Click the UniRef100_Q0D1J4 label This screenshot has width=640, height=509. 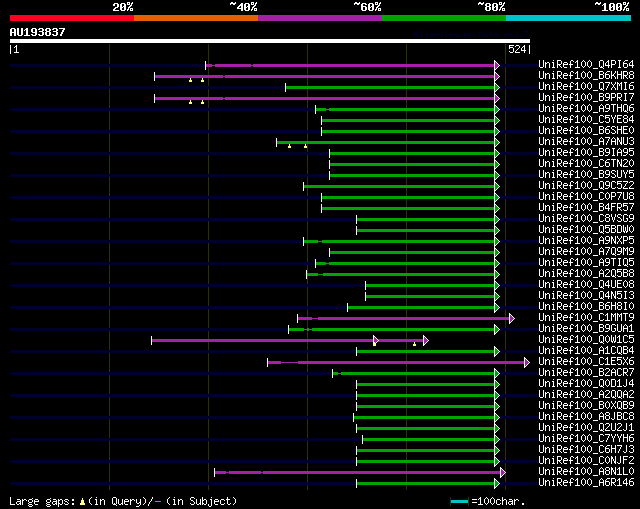pos(586,384)
